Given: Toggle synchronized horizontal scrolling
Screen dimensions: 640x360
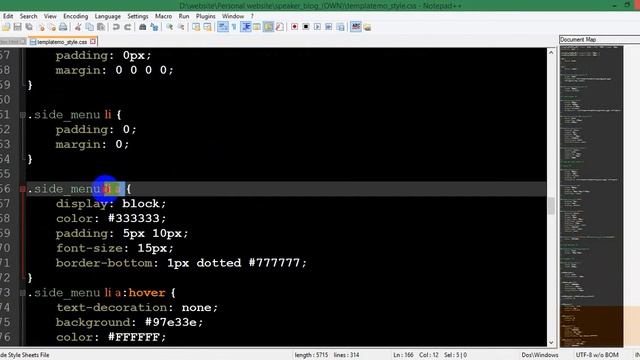Looking at the screenshot, I should (x=208, y=27).
